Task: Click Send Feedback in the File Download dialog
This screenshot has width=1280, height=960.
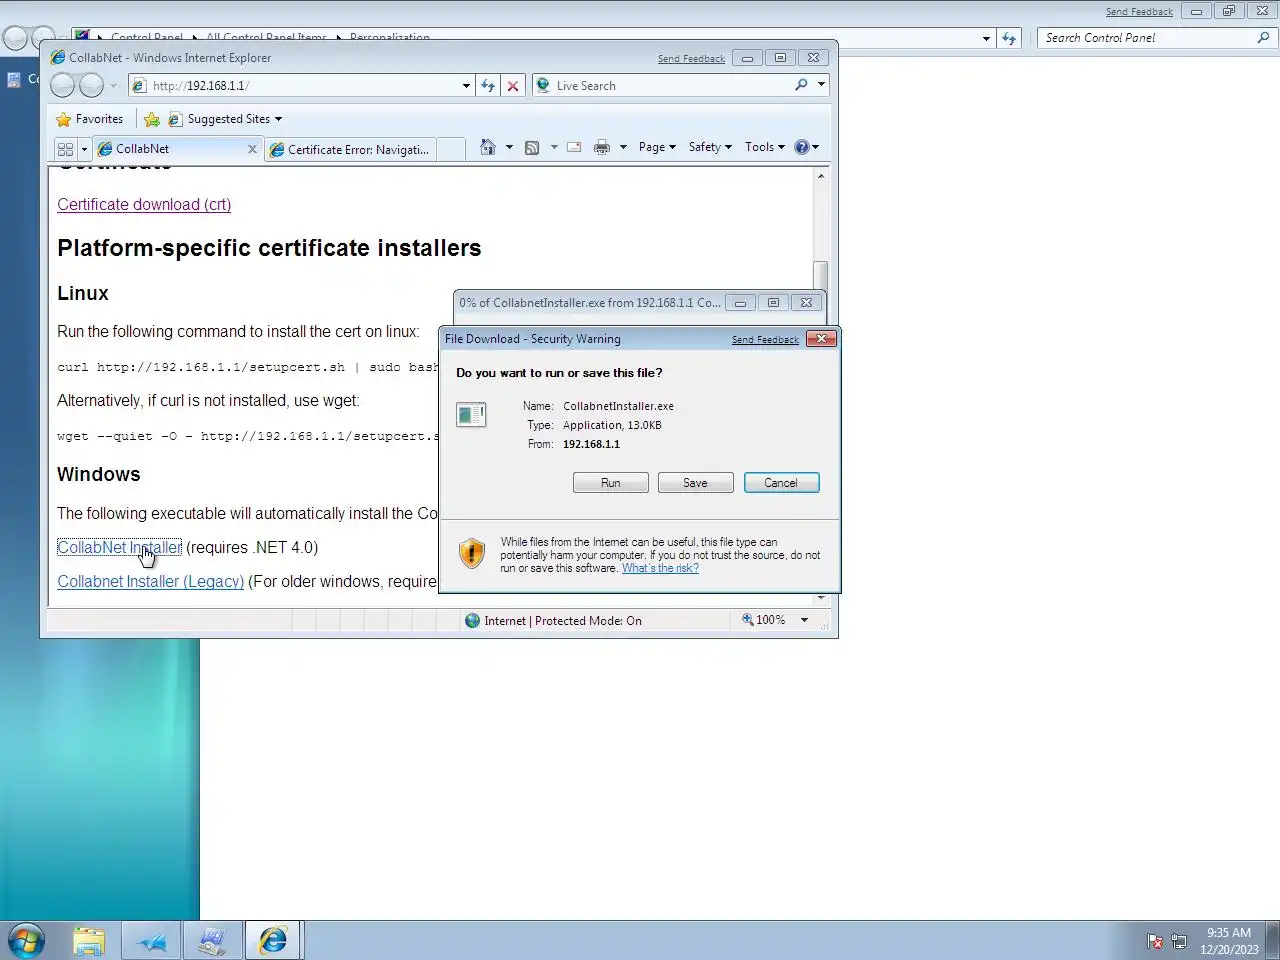Action: pyautogui.click(x=765, y=339)
